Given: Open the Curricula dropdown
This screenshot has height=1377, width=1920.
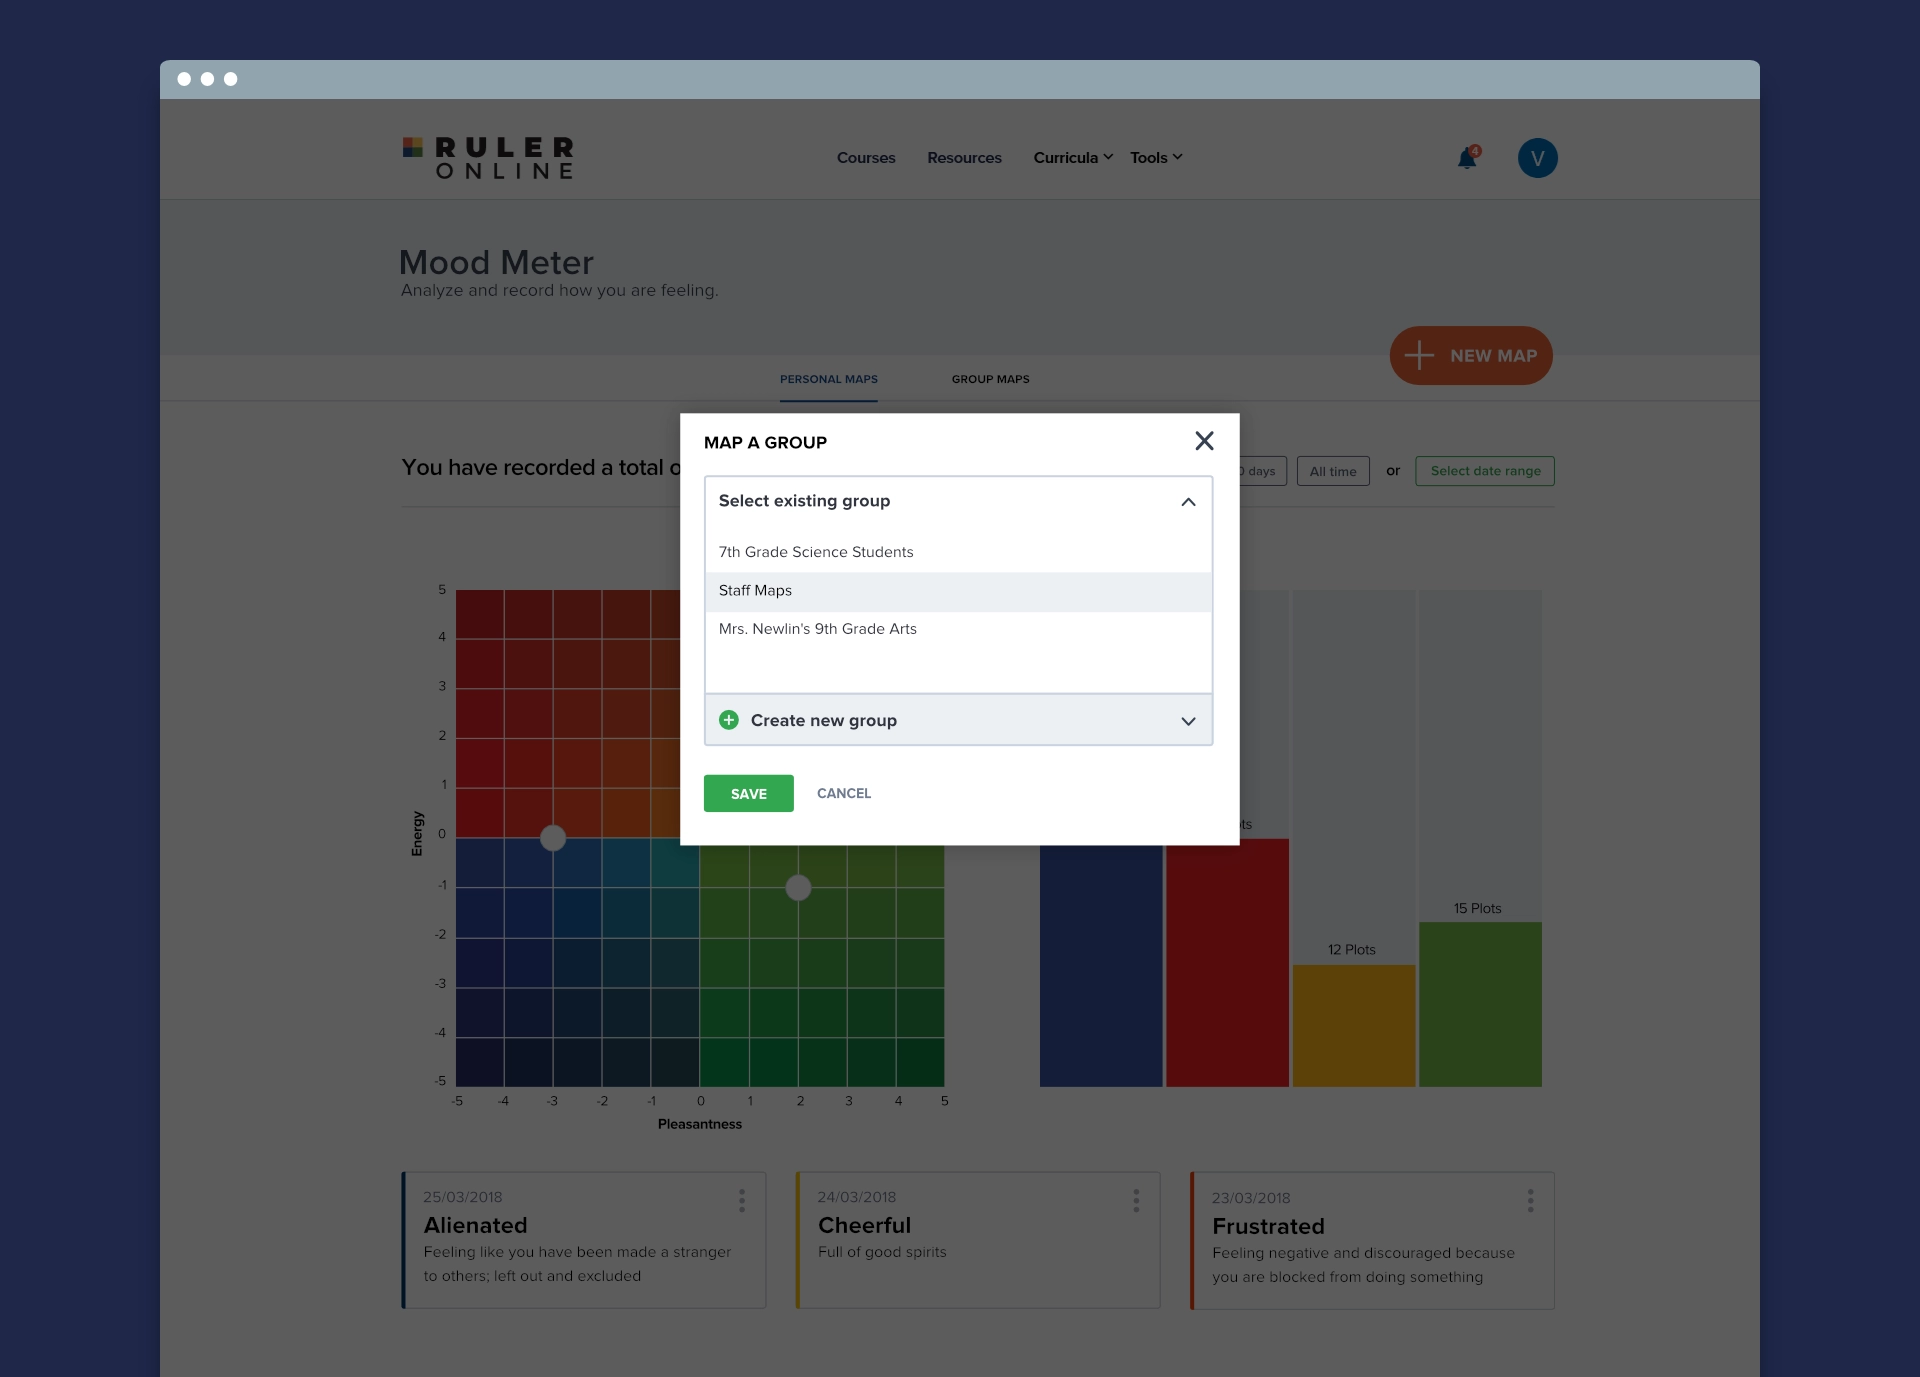Looking at the screenshot, I should 1072,158.
